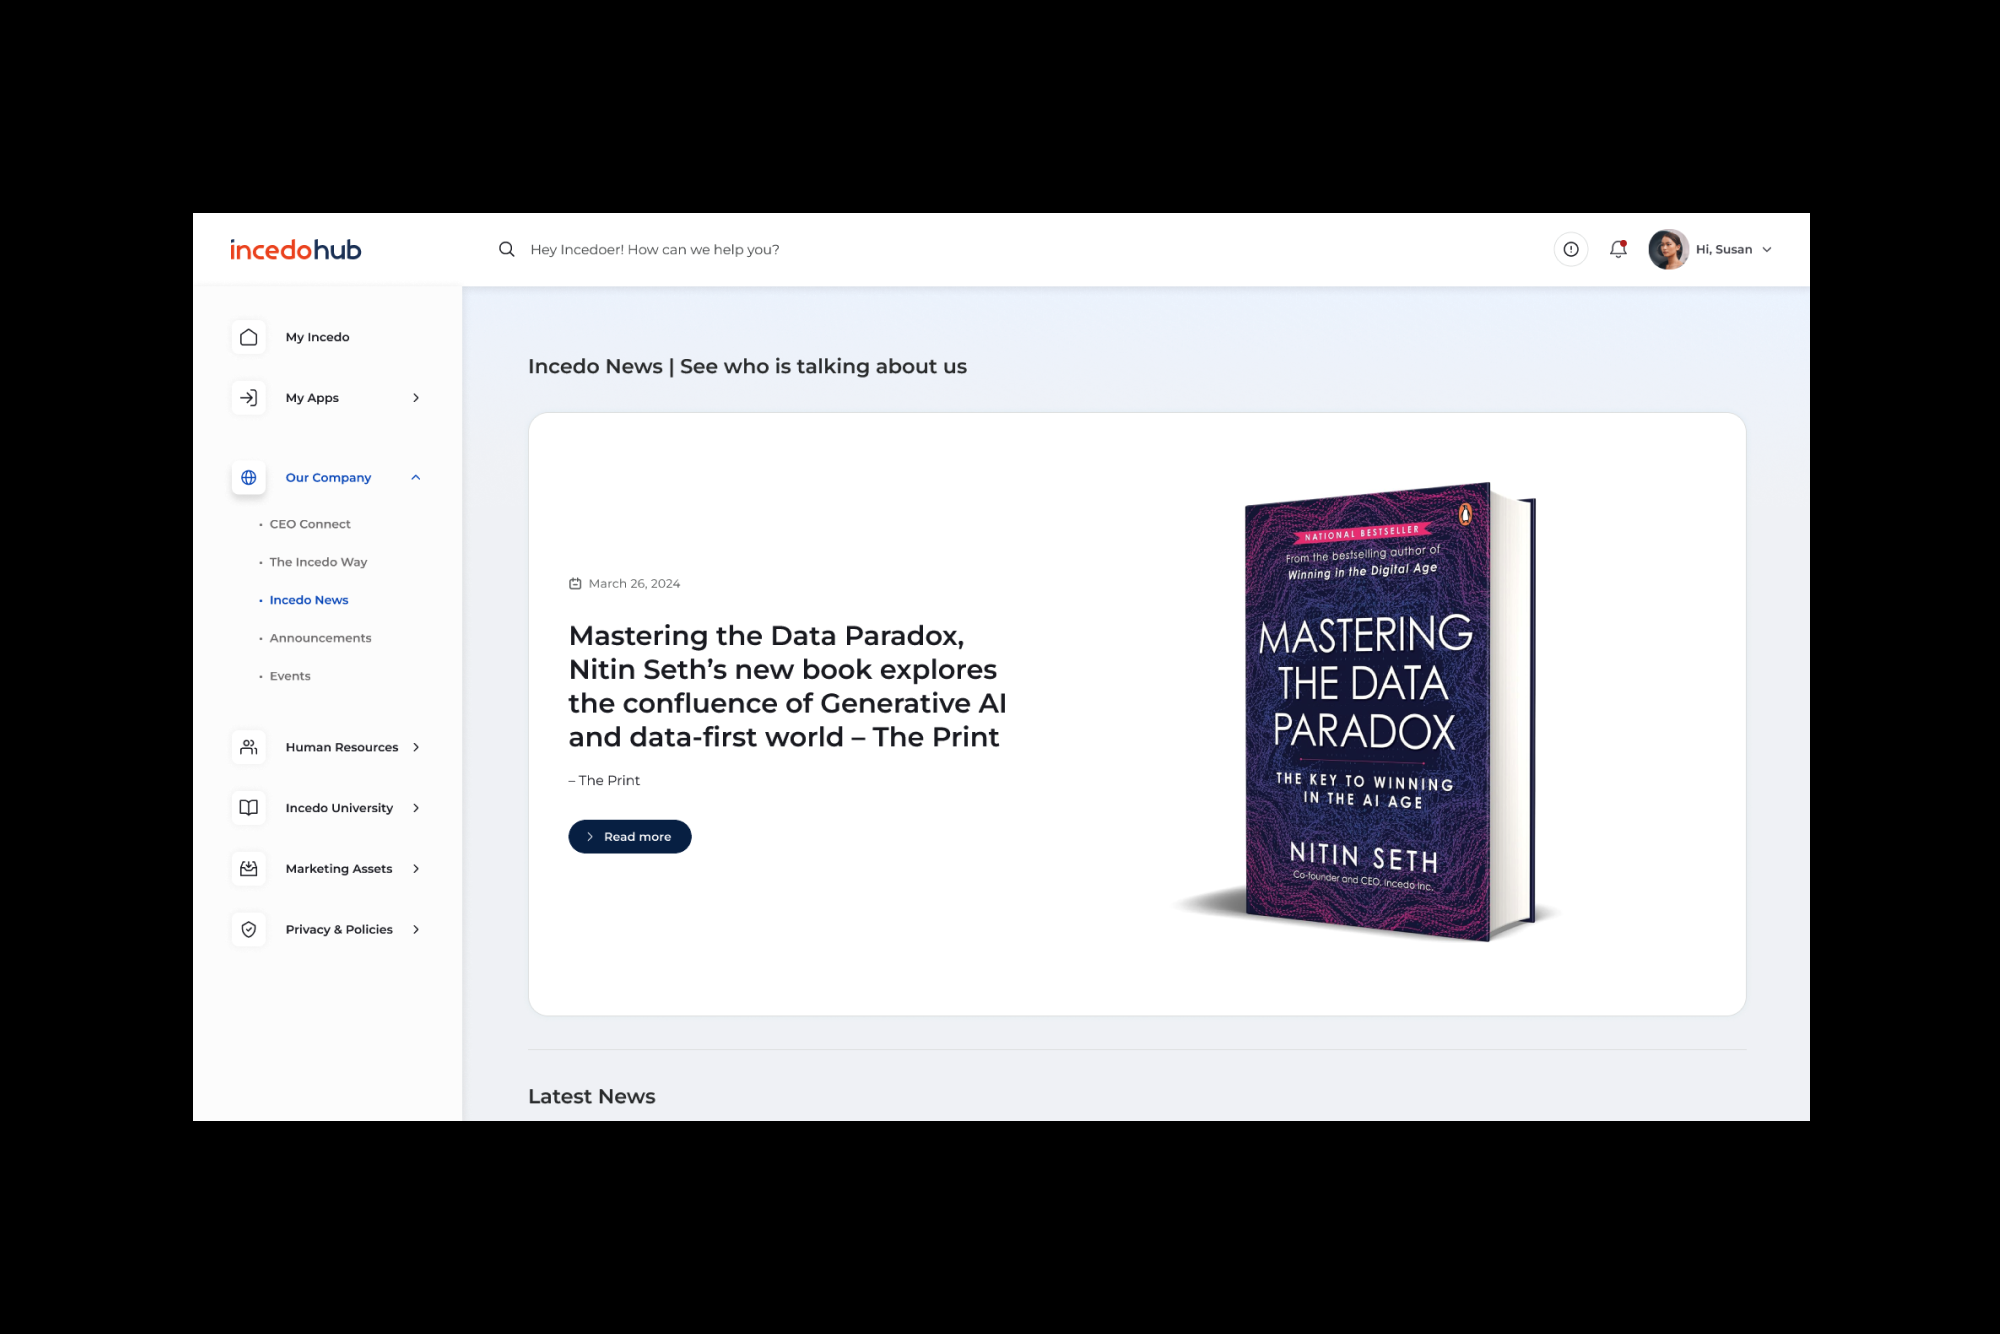Collapse the Our Company section chevron
Viewport: 2000px width, 1334px height.
click(416, 478)
